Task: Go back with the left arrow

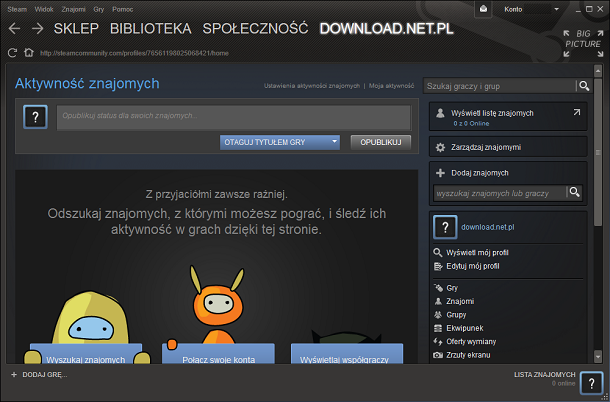Action: (x=14, y=28)
